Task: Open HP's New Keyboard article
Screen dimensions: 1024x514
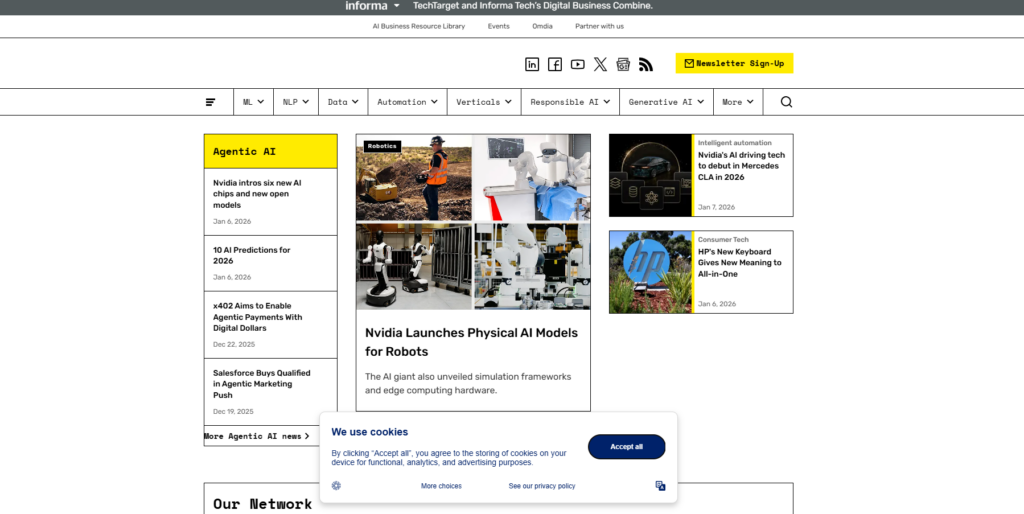Action: click(x=739, y=263)
